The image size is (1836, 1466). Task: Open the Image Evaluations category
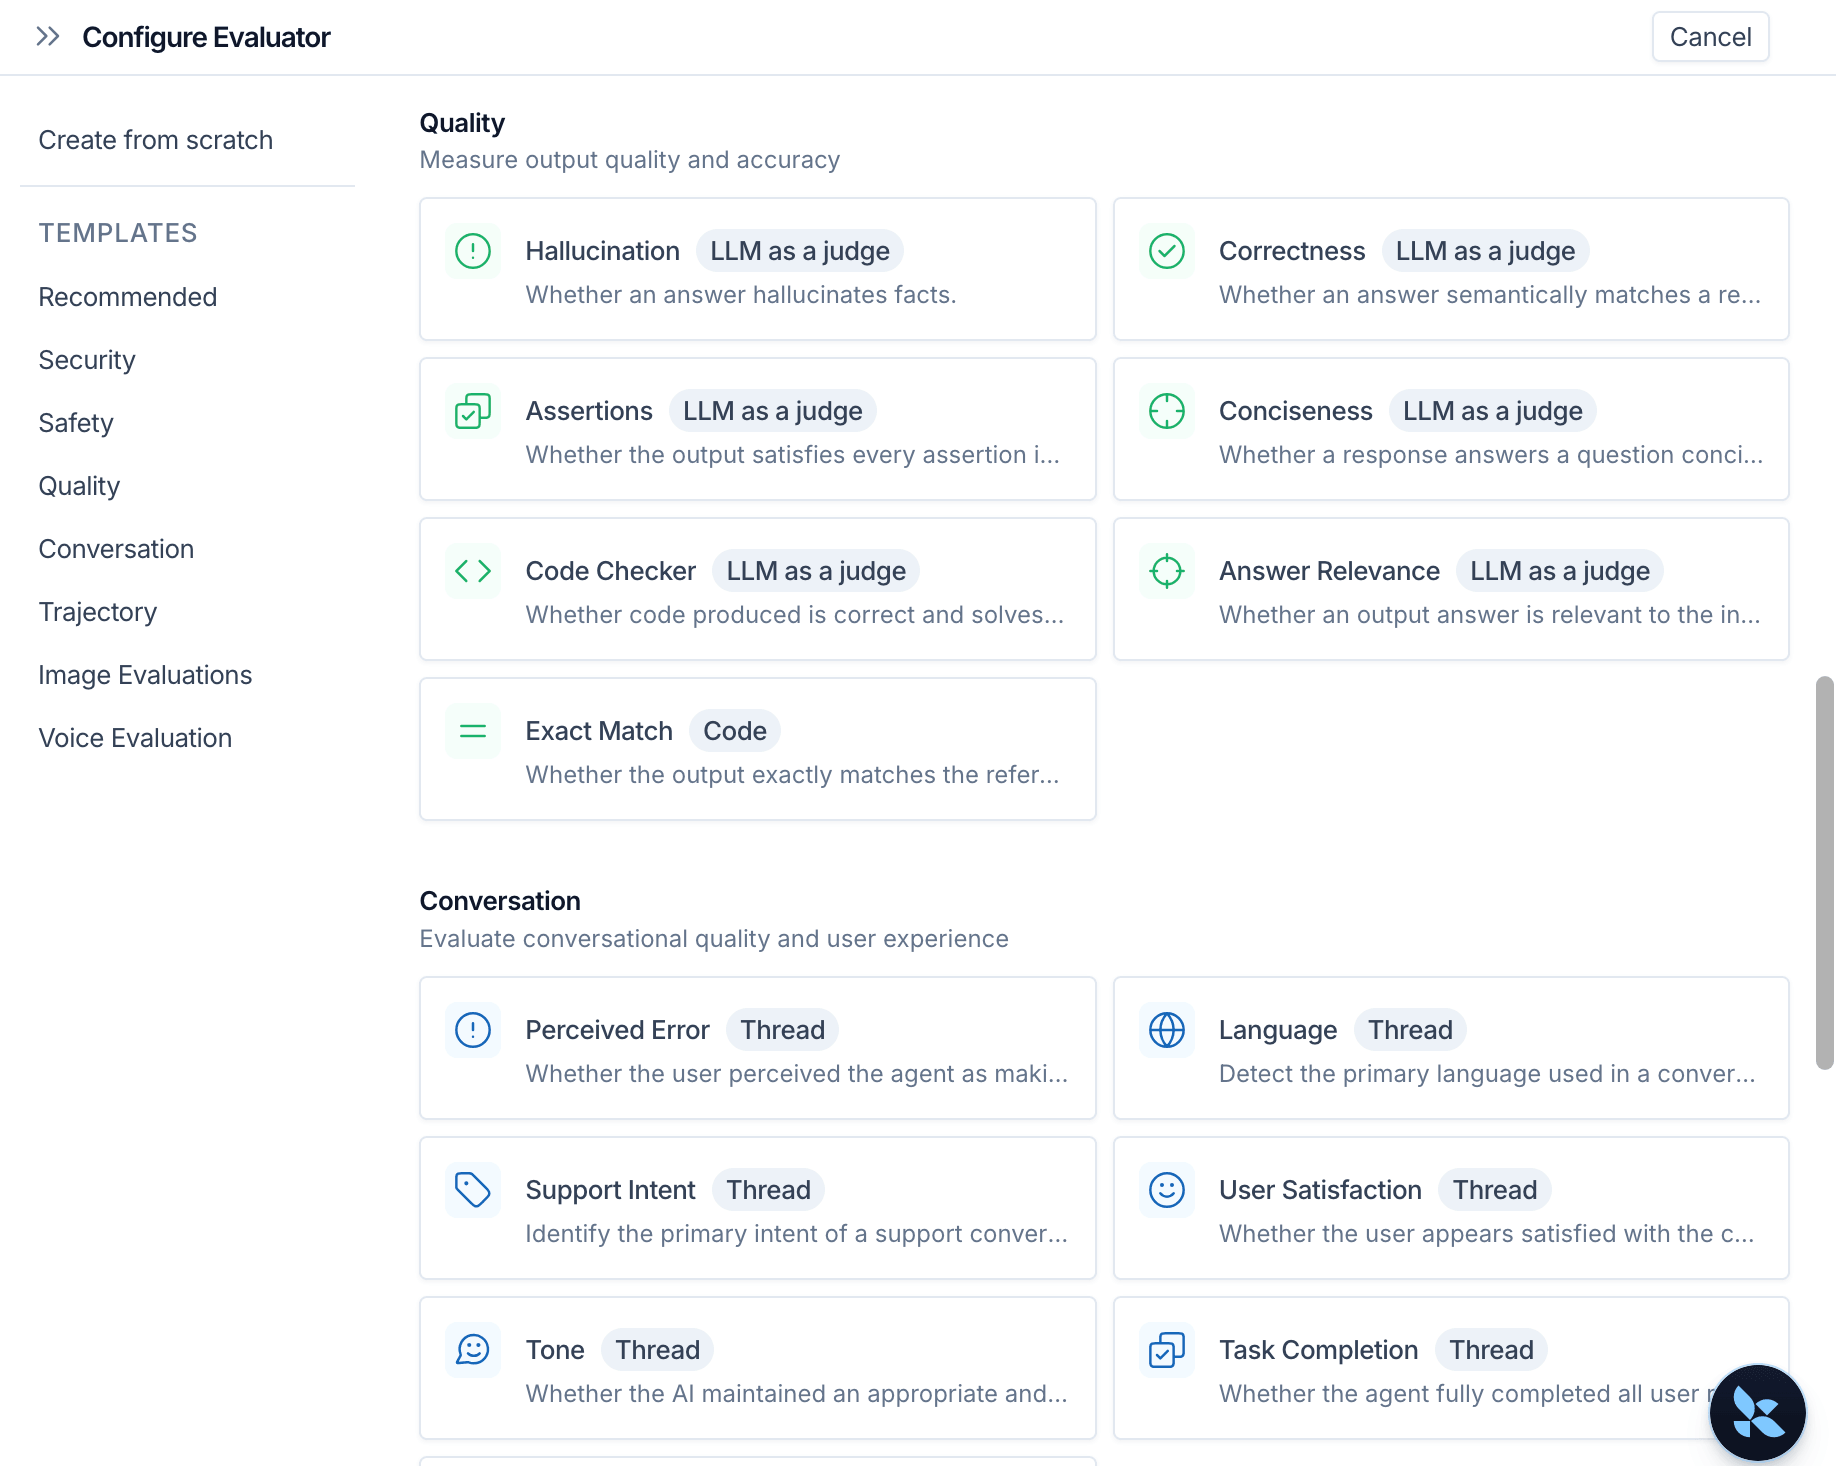click(145, 675)
